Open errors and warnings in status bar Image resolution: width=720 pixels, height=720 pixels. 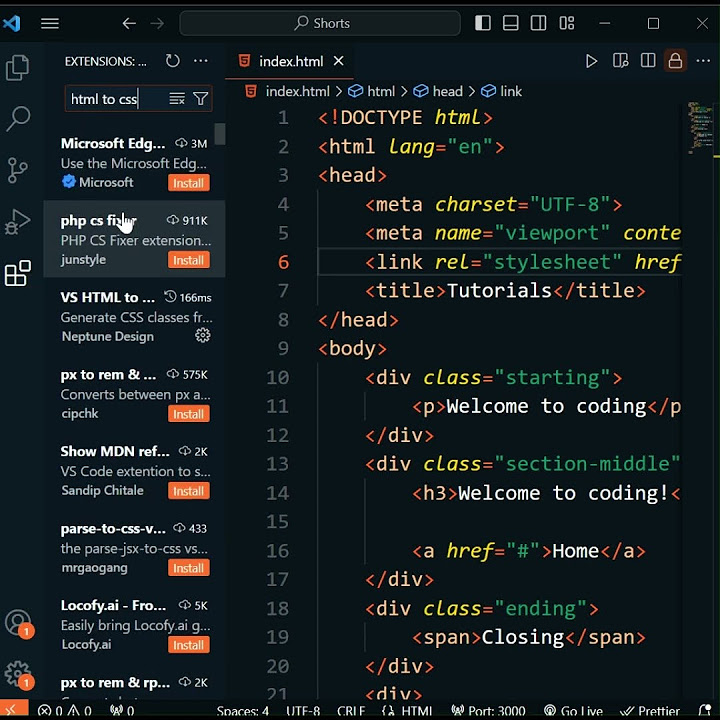tap(64, 711)
